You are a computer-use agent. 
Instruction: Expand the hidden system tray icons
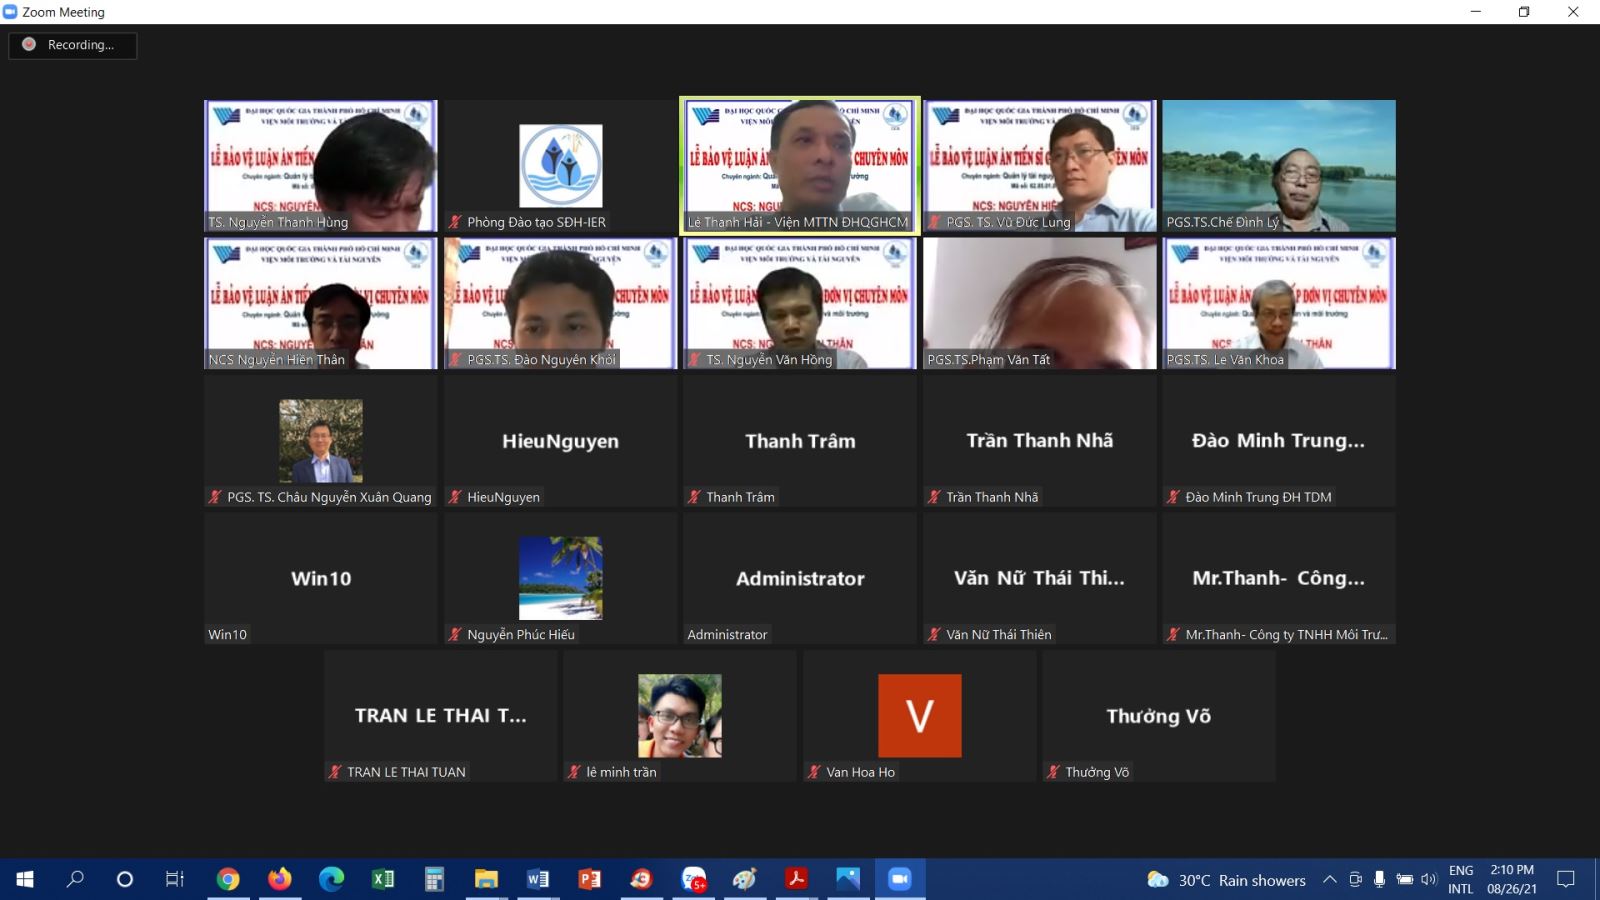pyautogui.click(x=1329, y=879)
